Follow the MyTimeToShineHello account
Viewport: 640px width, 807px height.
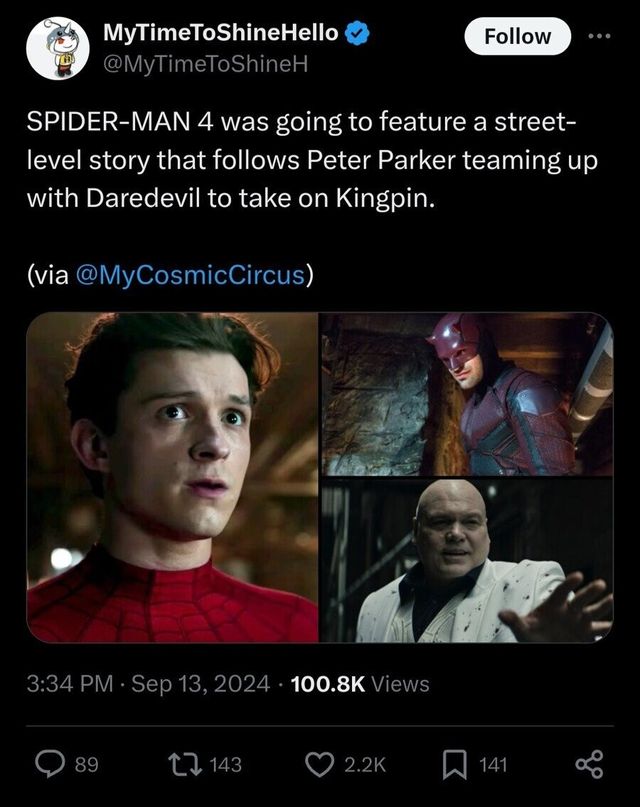518,37
